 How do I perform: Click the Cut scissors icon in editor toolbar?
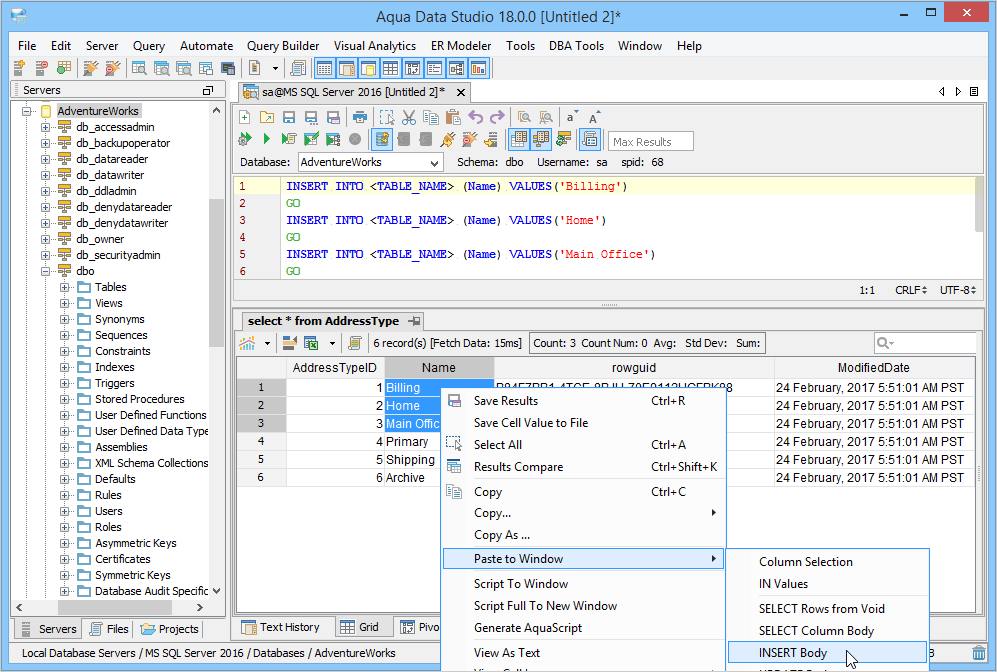tap(408, 117)
